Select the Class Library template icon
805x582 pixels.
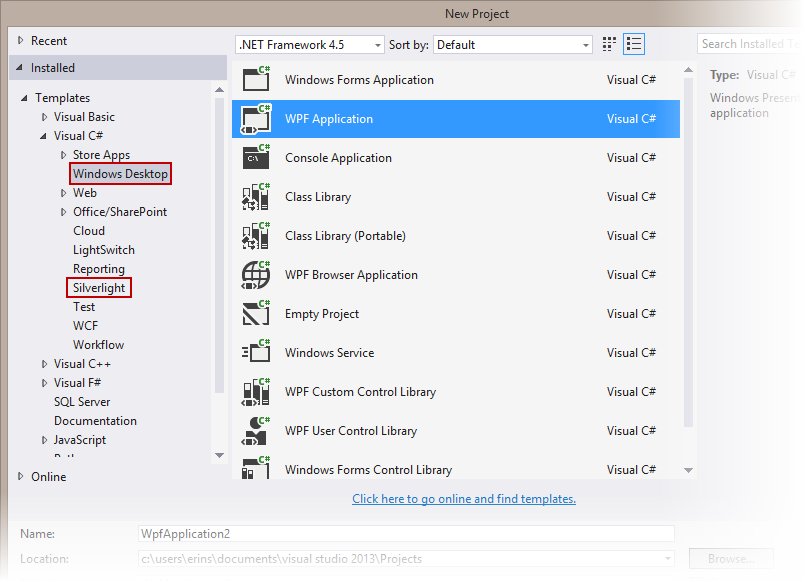click(x=256, y=197)
